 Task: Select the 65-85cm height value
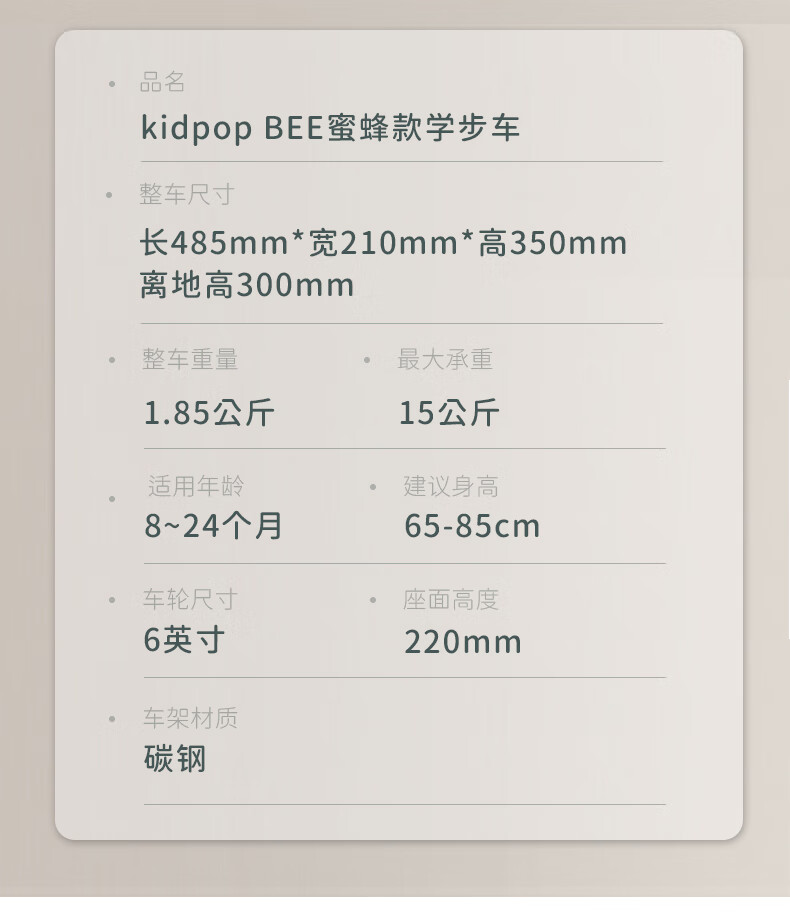click(472, 526)
